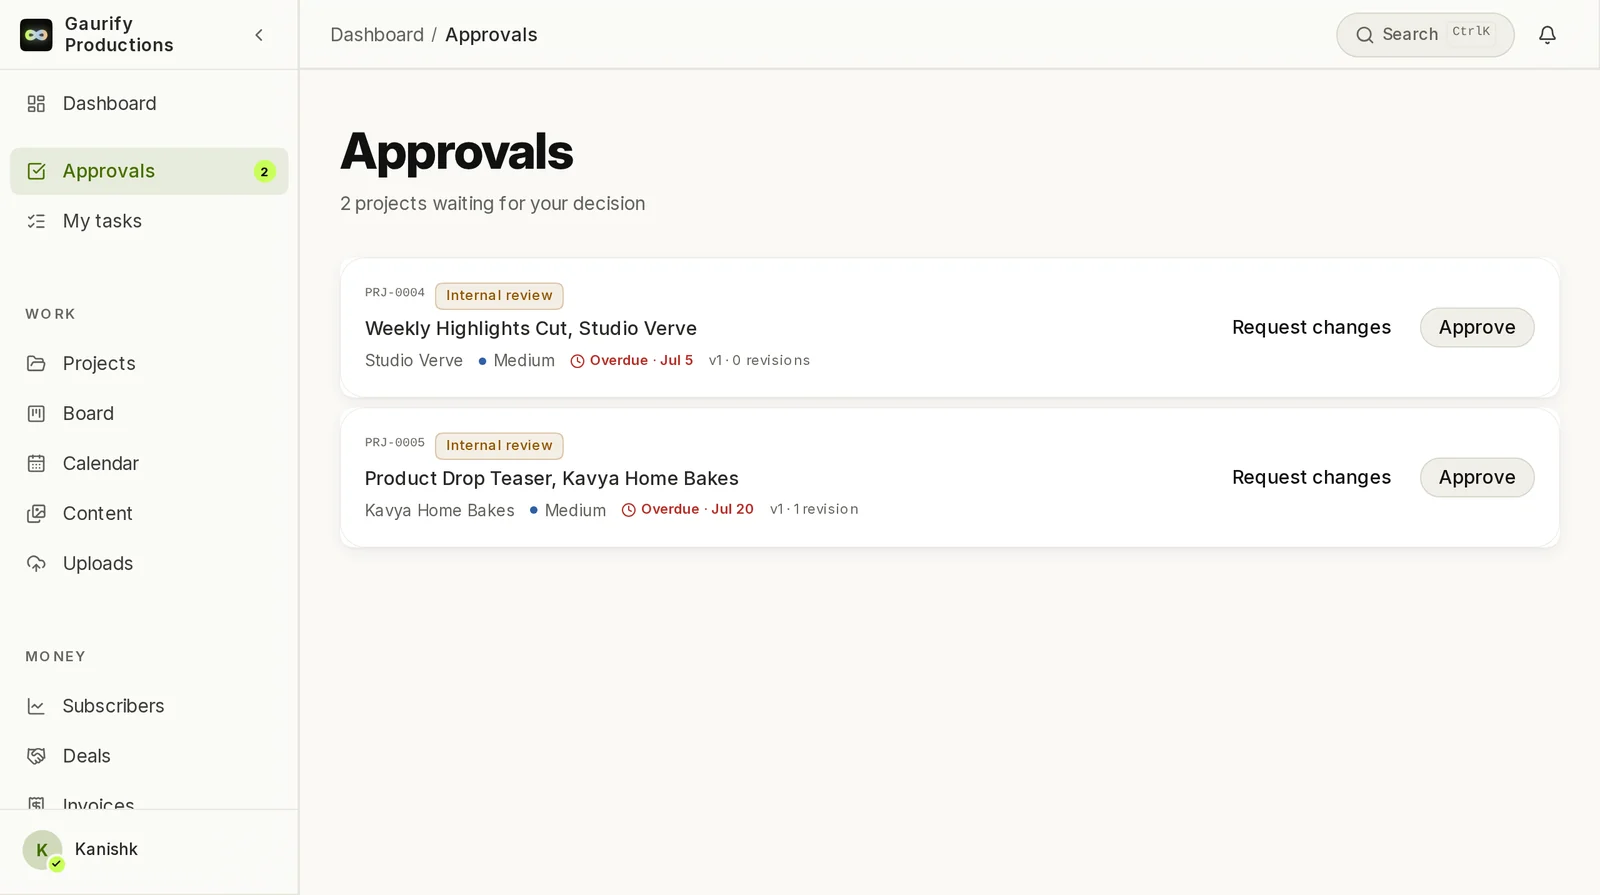
Task: Click the Uploads cloud icon
Action: click(37, 563)
